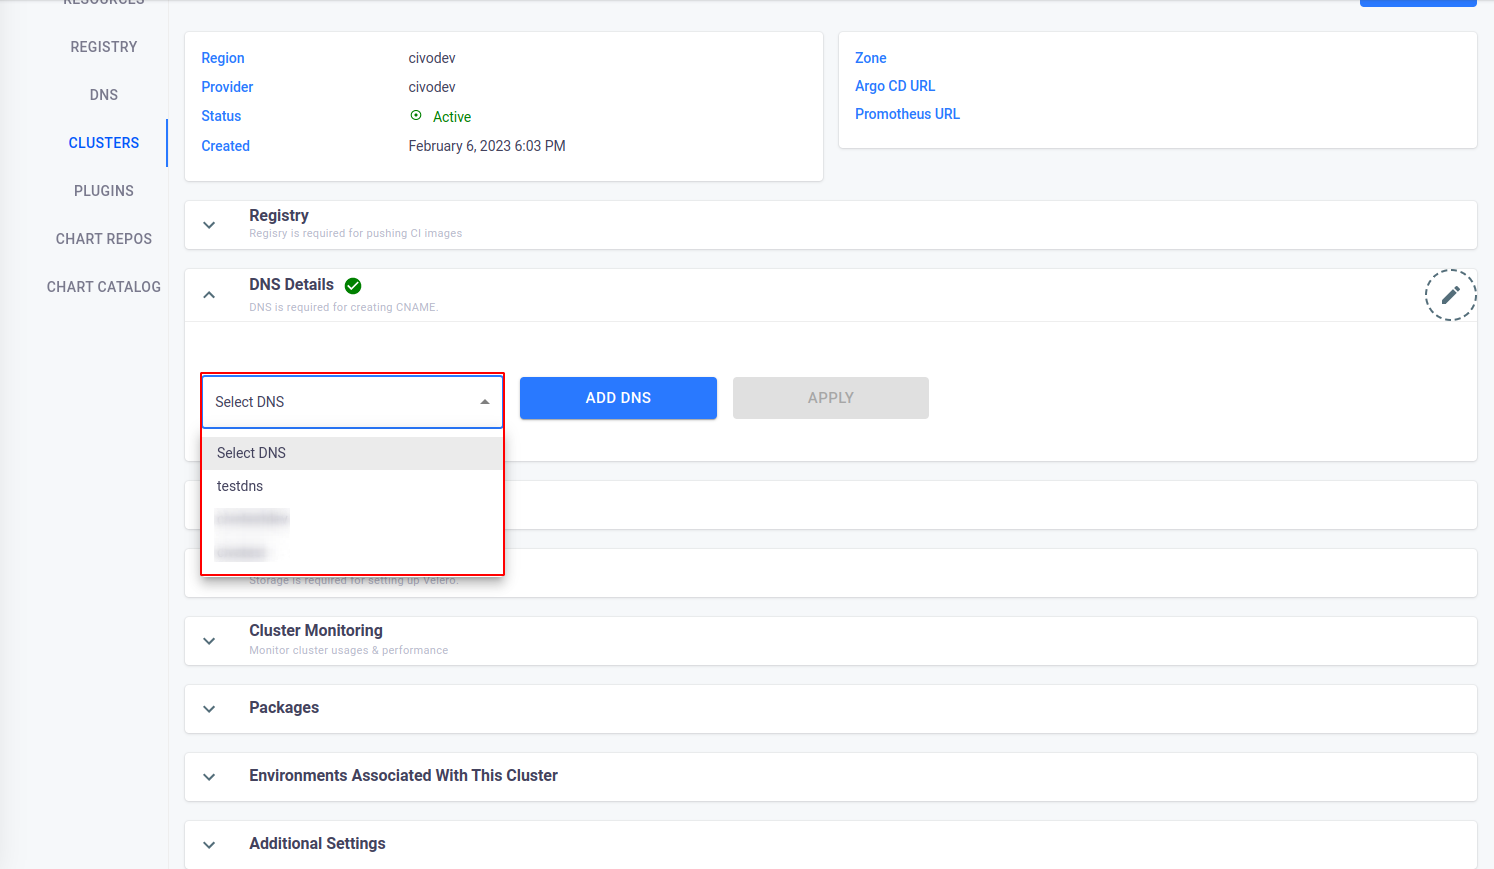
Task: Click the Packages heading
Action: click(284, 708)
